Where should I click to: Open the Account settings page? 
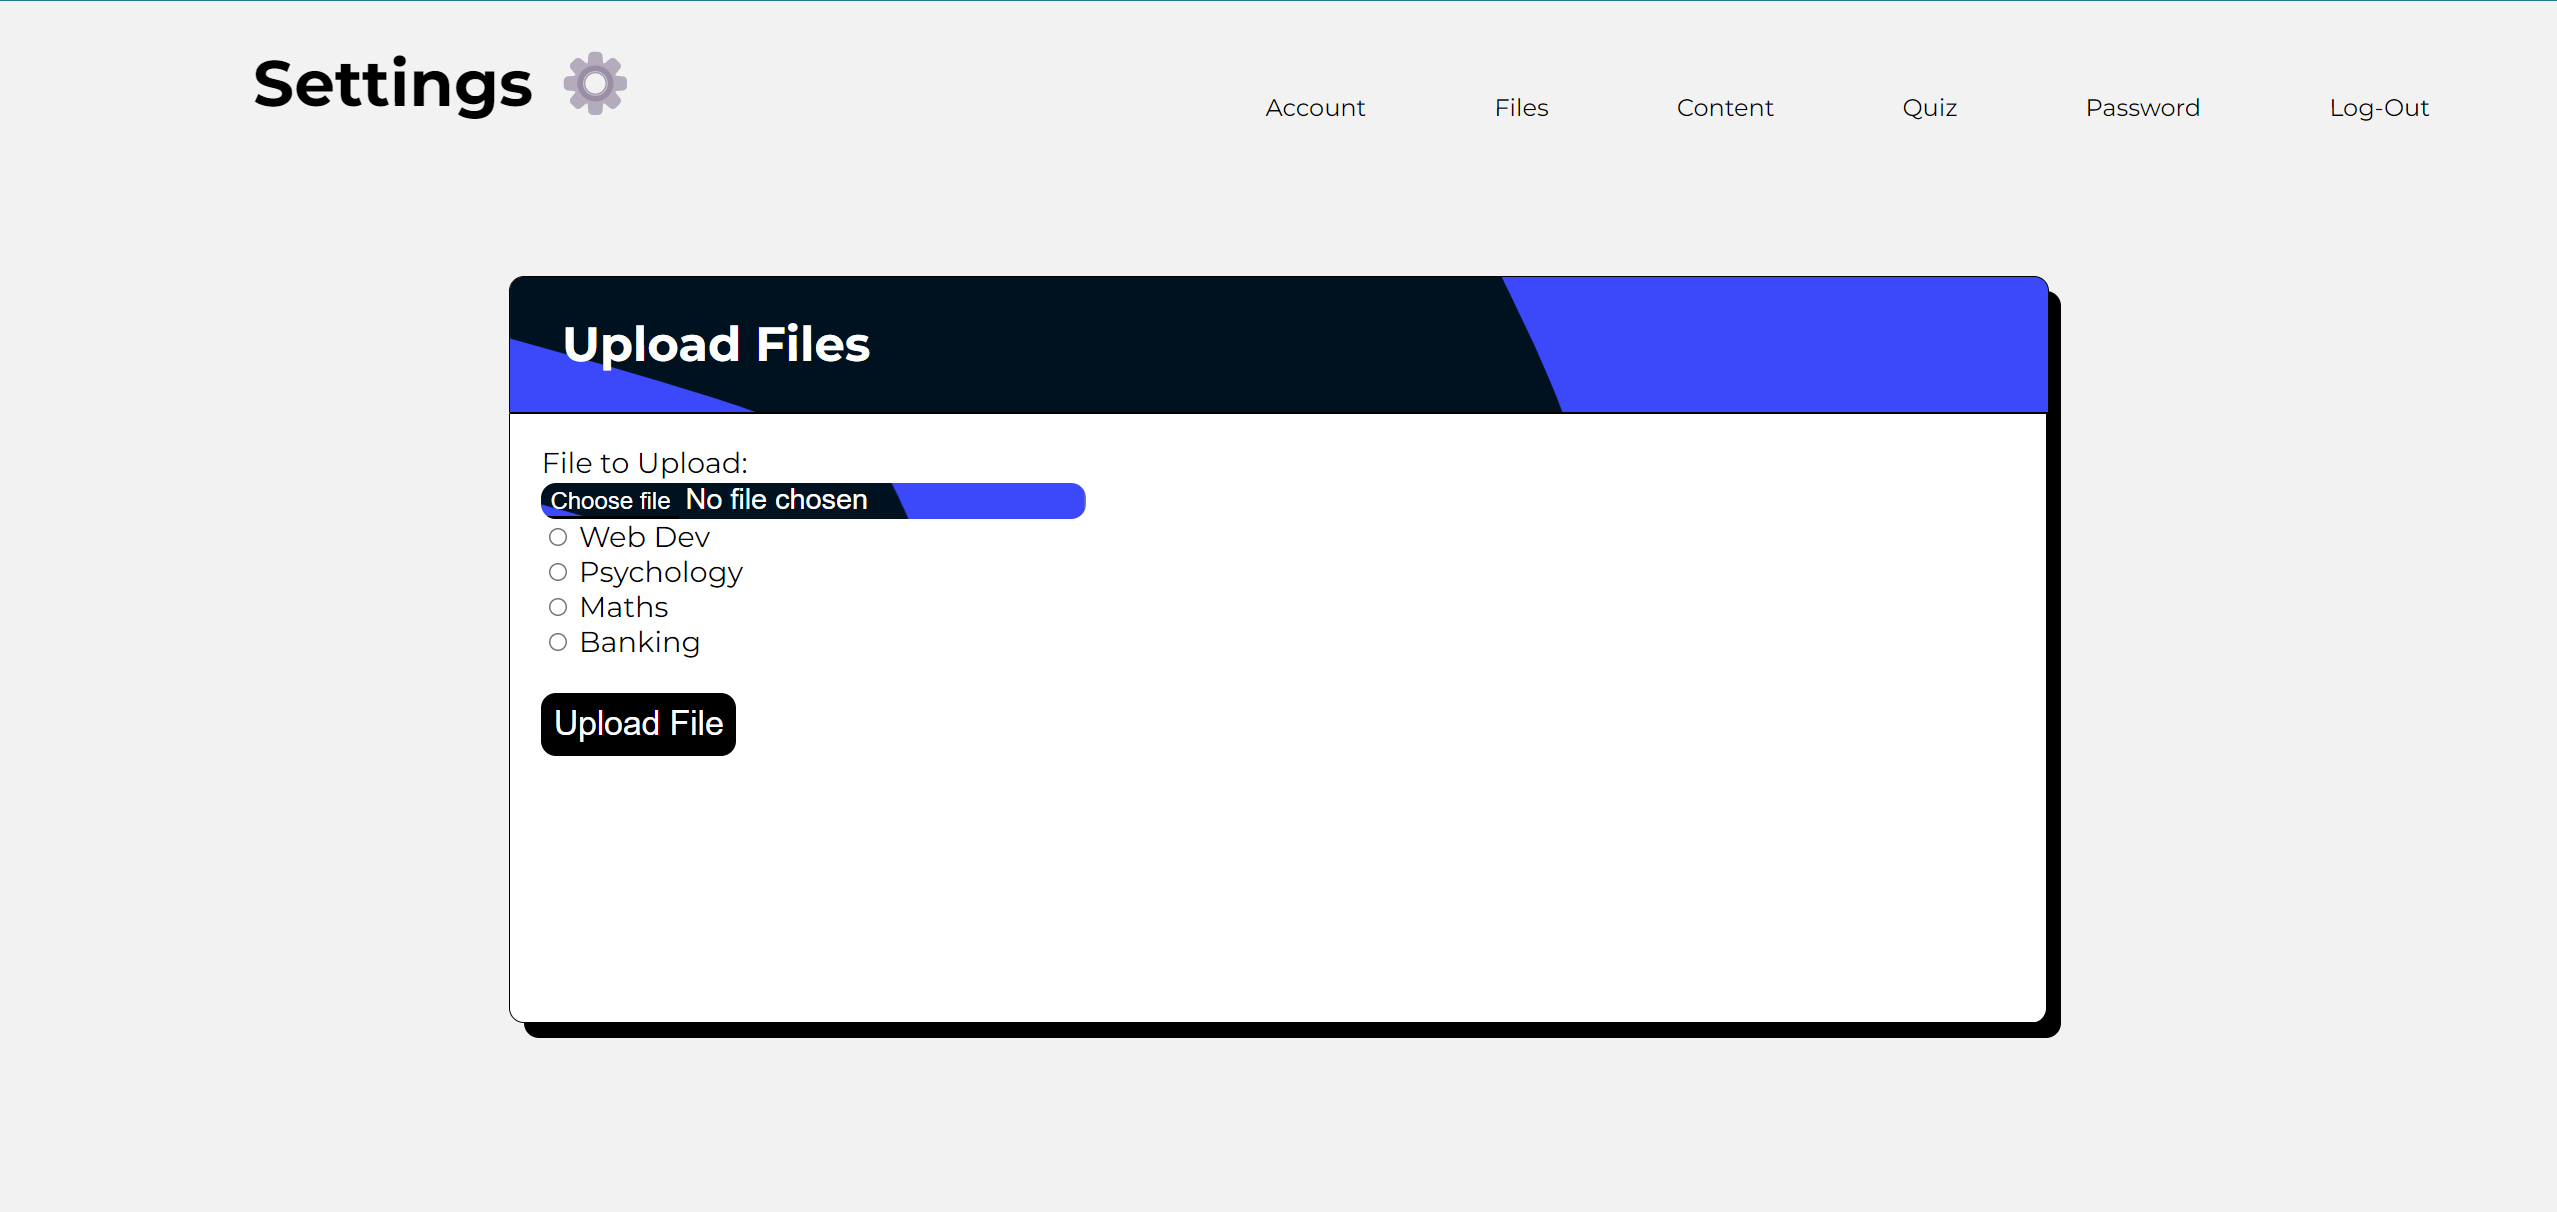tap(1314, 107)
